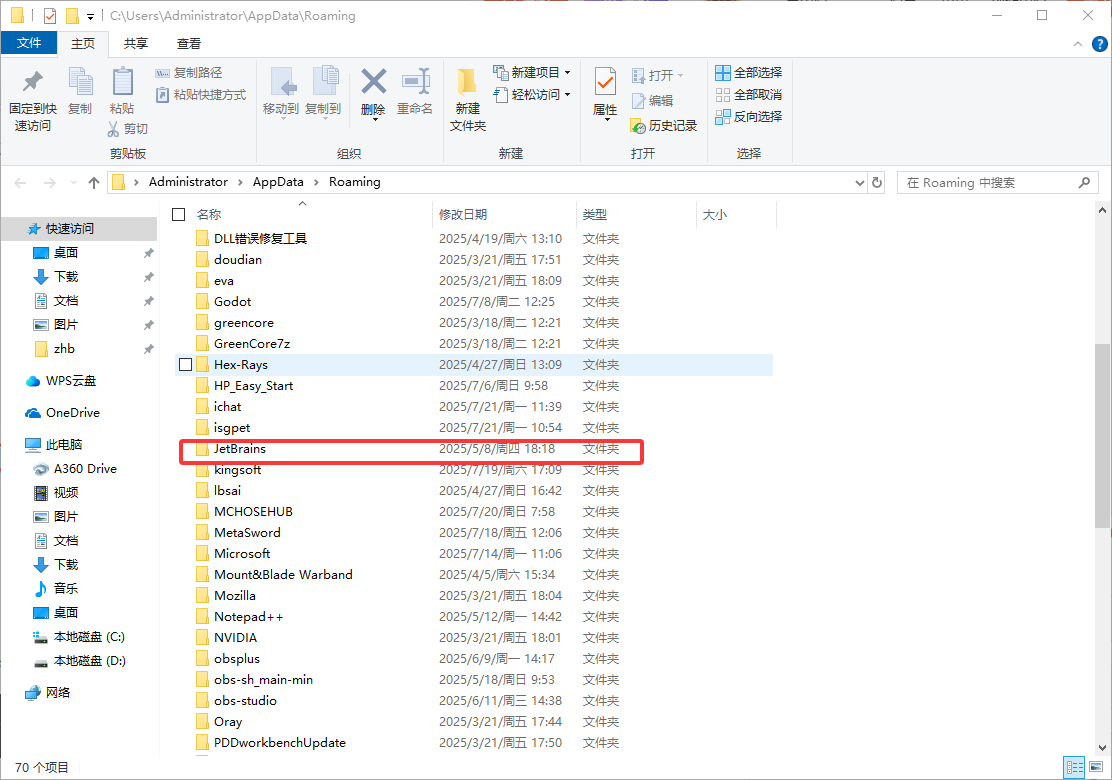1112x780 pixels.
Task: Click the Roaming breadcrumb segment
Action: pos(355,182)
